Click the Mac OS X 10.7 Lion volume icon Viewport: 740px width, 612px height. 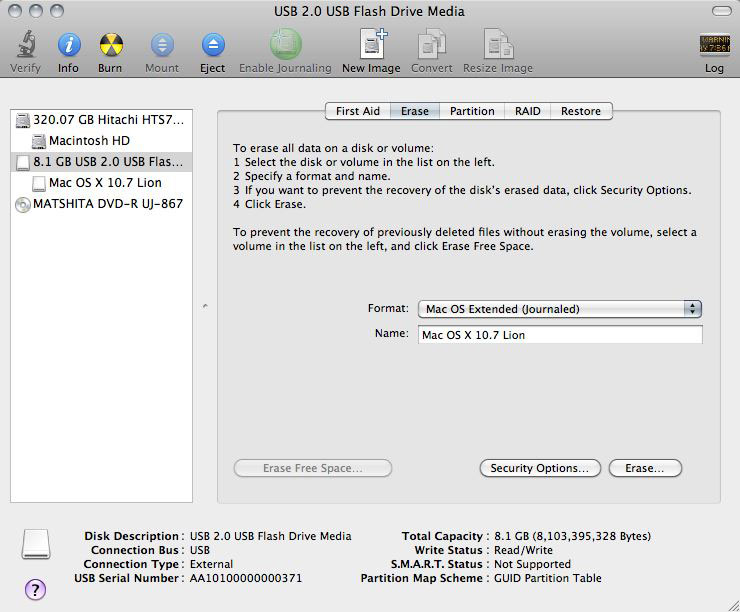click(39, 183)
